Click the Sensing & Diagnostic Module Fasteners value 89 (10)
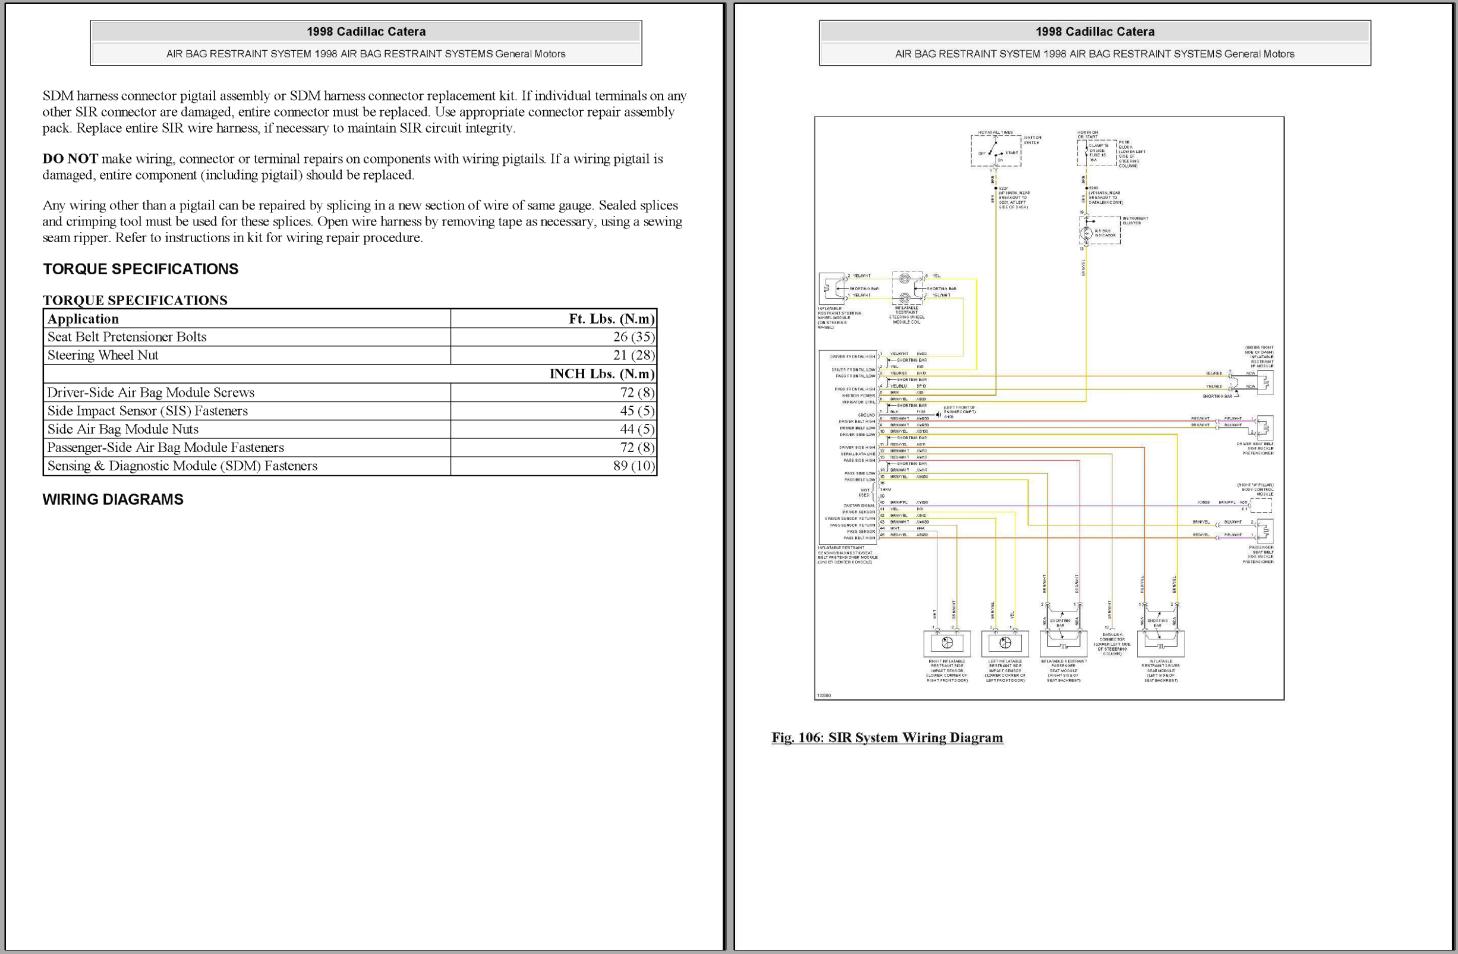 pos(634,466)
